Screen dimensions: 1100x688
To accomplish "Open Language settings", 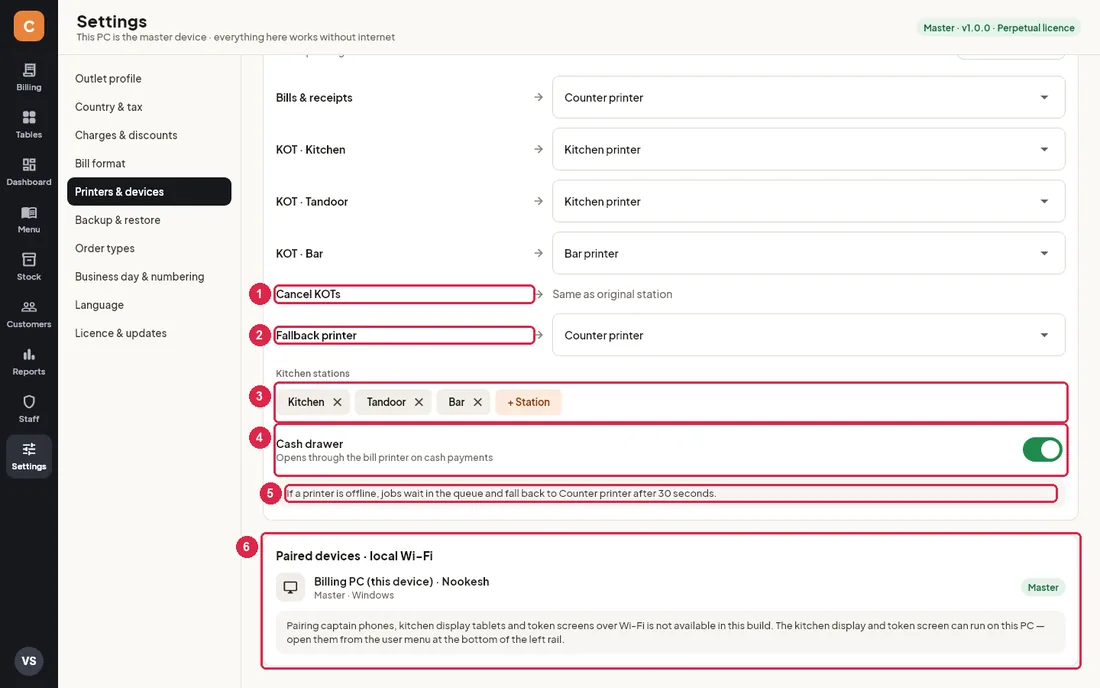I will coord(149,305).
